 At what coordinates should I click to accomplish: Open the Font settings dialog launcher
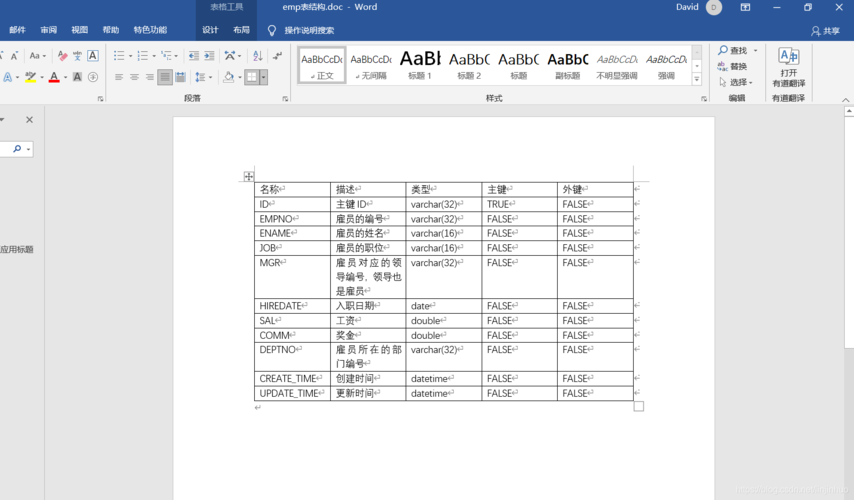(x=101, y=99)
